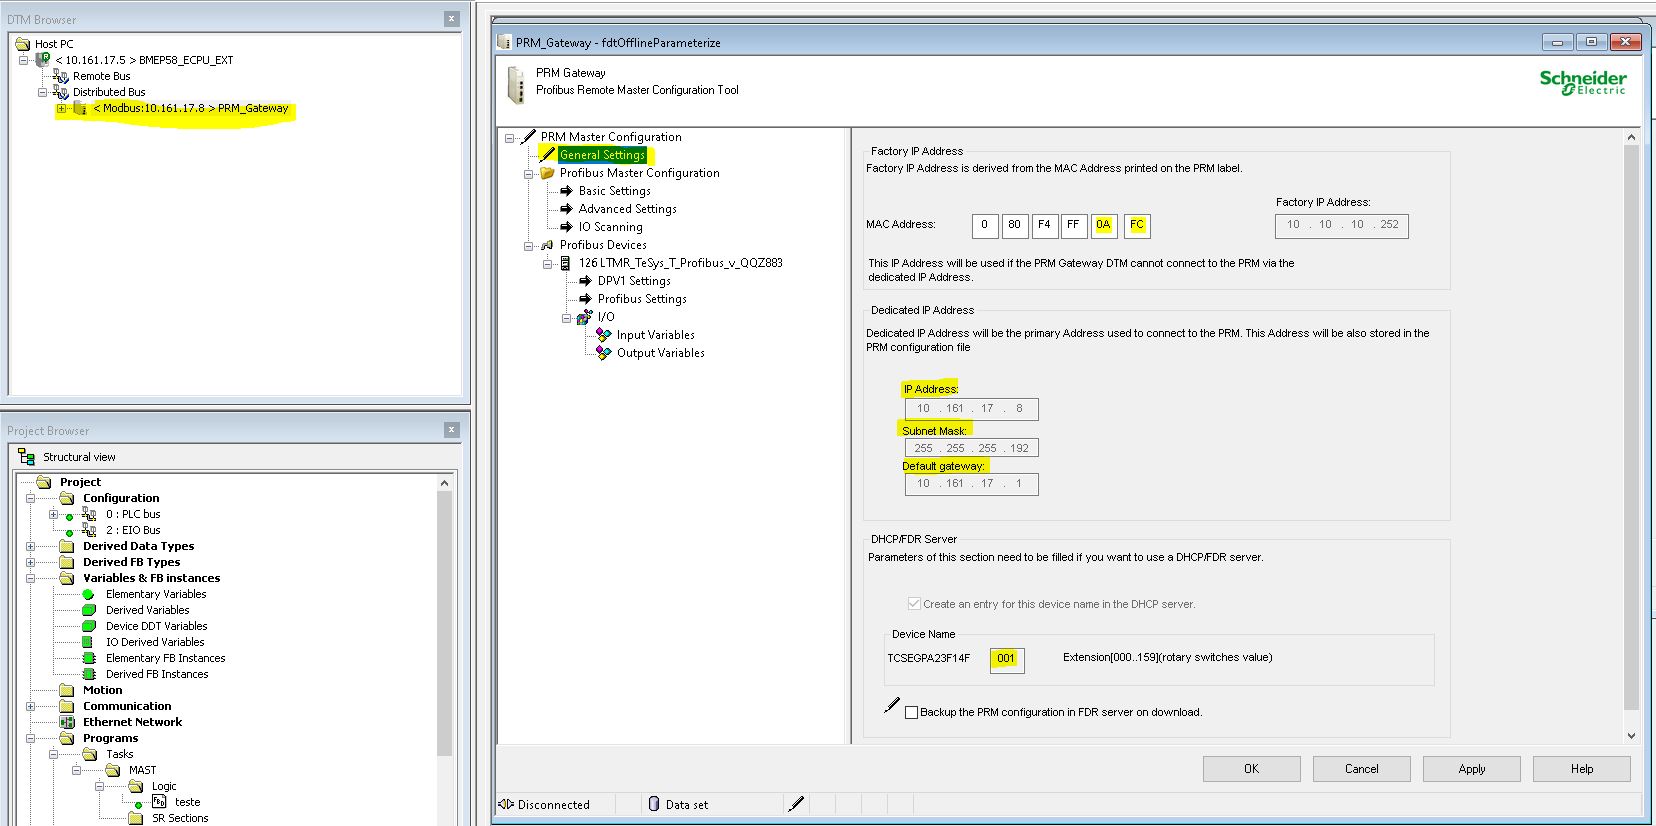Image resolution: width=1656 pixels, height=826 pixels.
Task: Click the Project Browser scroll-up arrow
Action: pos(445,483)
